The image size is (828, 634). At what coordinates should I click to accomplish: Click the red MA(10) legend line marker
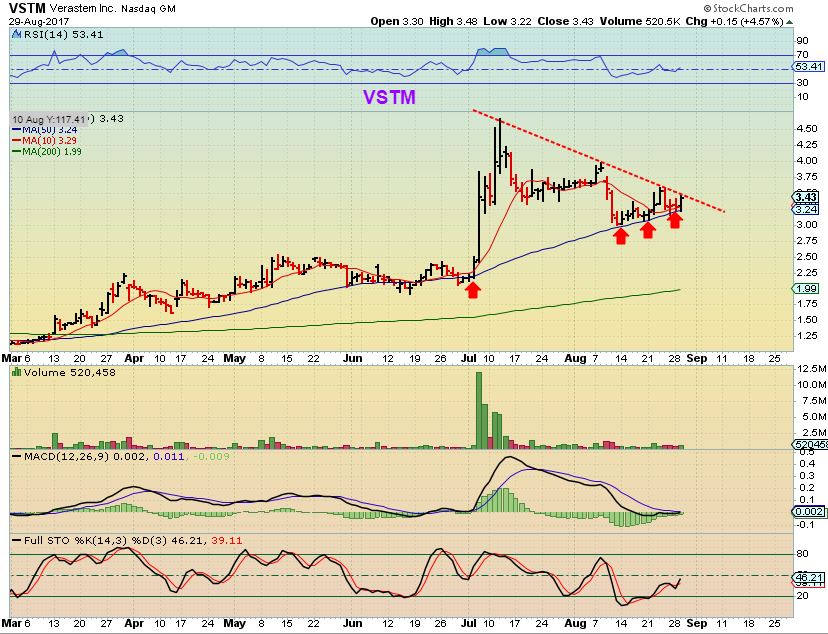point(17,141)
